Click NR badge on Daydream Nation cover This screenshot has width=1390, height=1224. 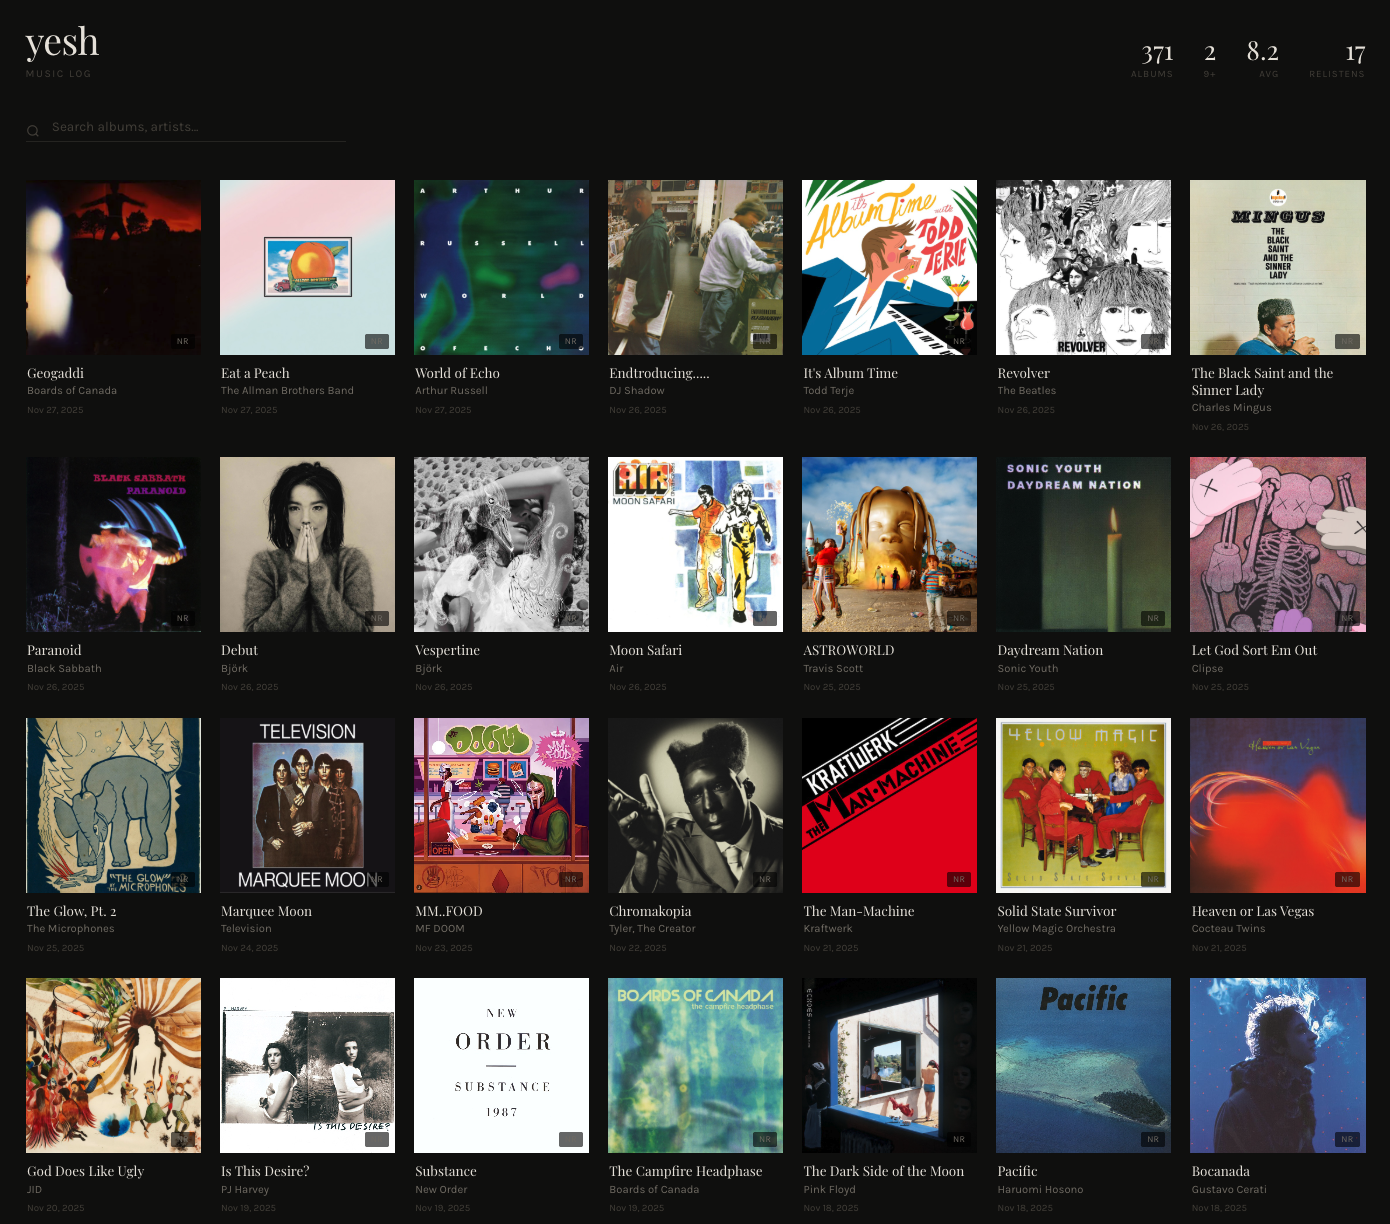(x=1153, y=619)
